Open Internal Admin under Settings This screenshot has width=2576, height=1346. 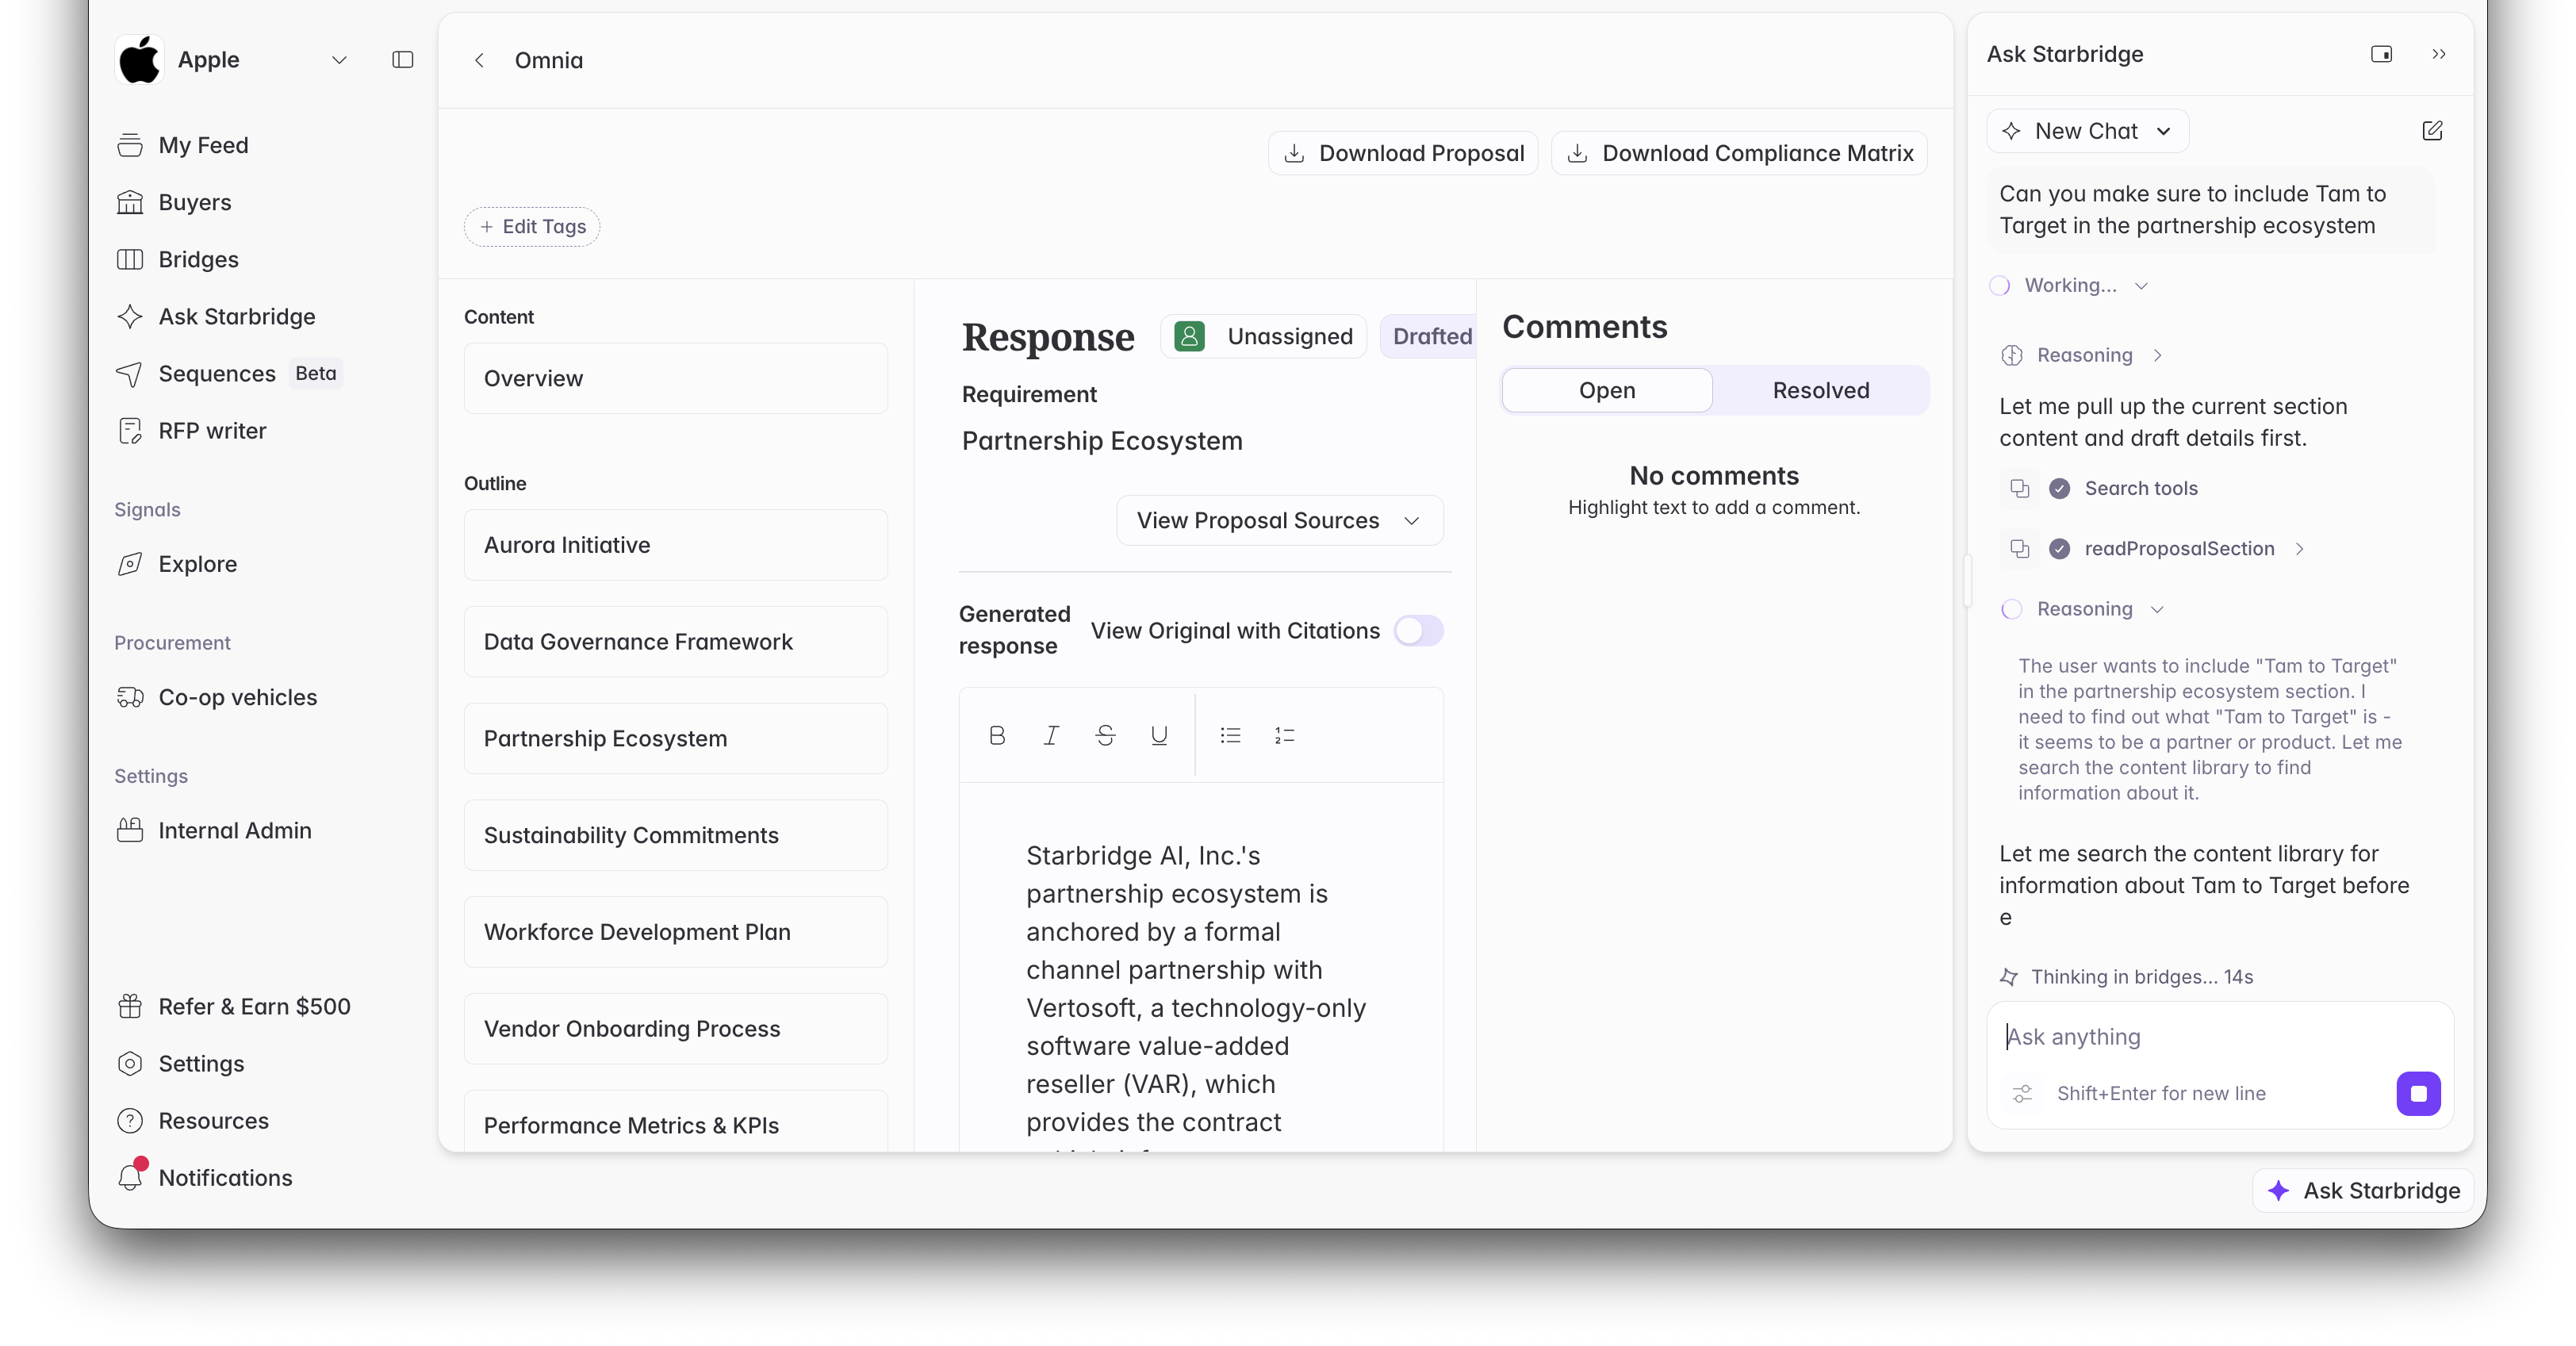pyautogui.click(x=234, y=830)
